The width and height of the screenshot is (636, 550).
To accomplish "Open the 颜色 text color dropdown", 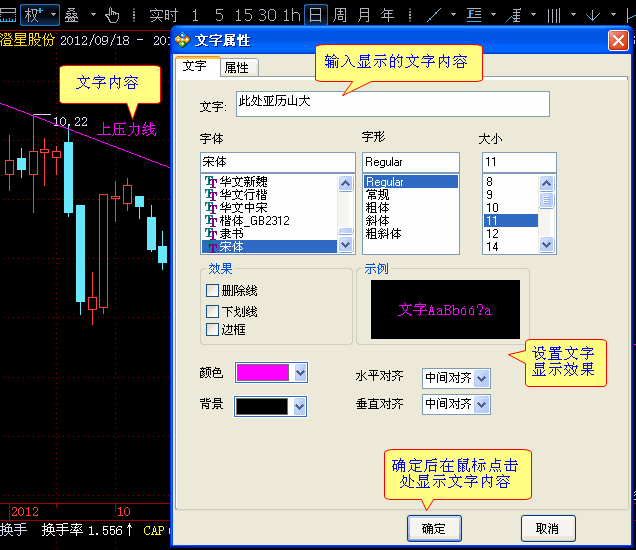I will tap(300, 373).
